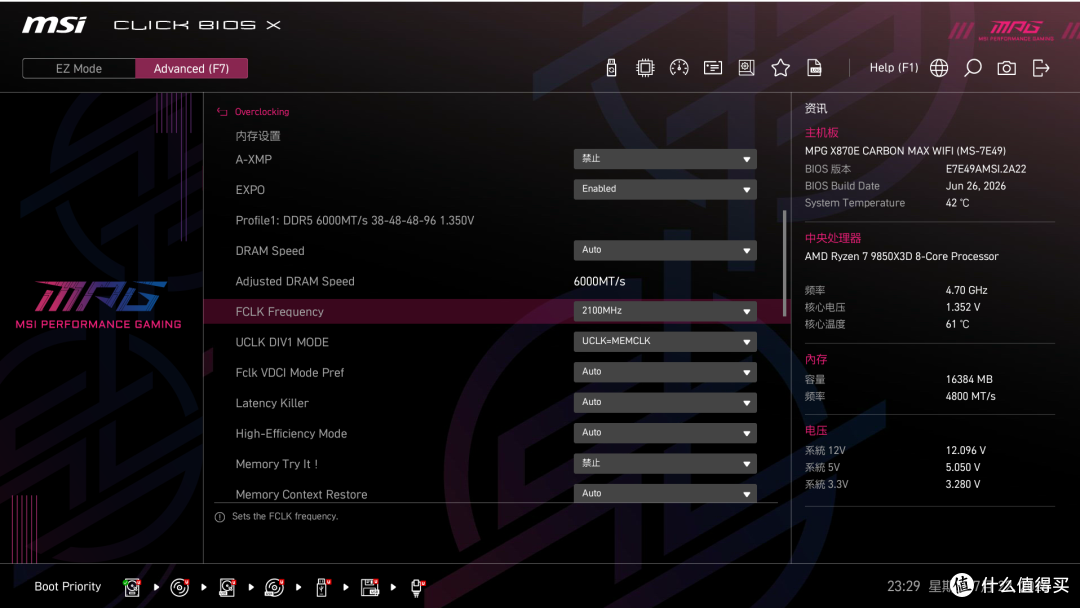
Task: Click BIOS version E7E49AMSI.2A22
Action: coord(986,169)
